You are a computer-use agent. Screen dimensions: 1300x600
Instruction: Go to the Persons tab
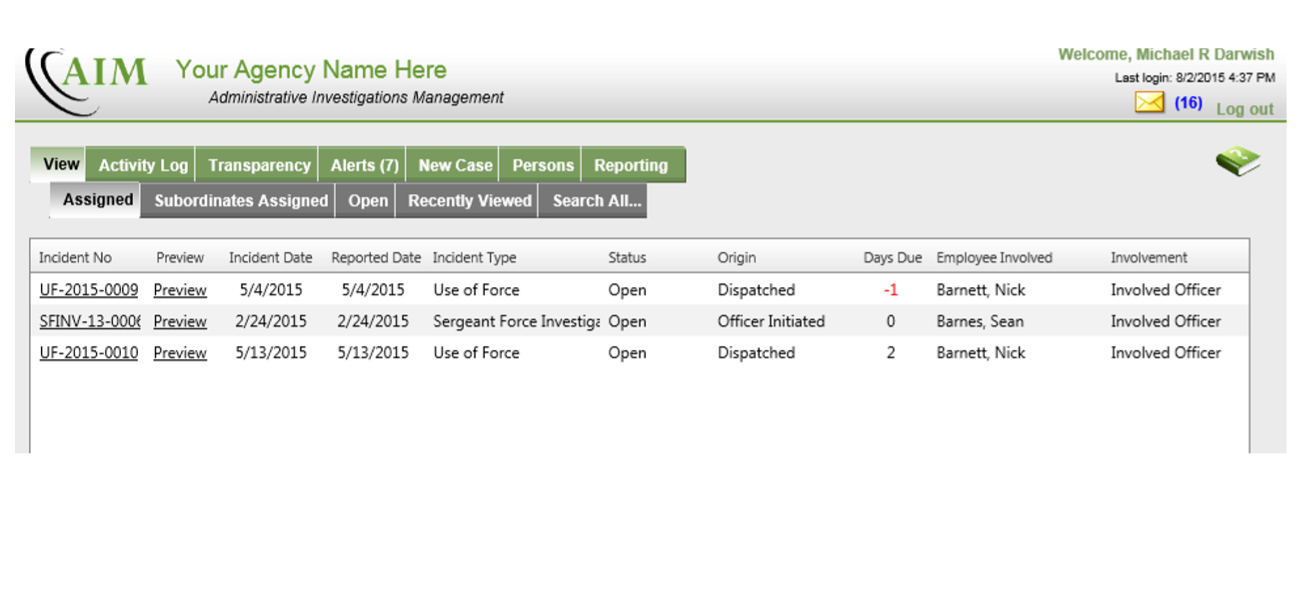[543, 165]
